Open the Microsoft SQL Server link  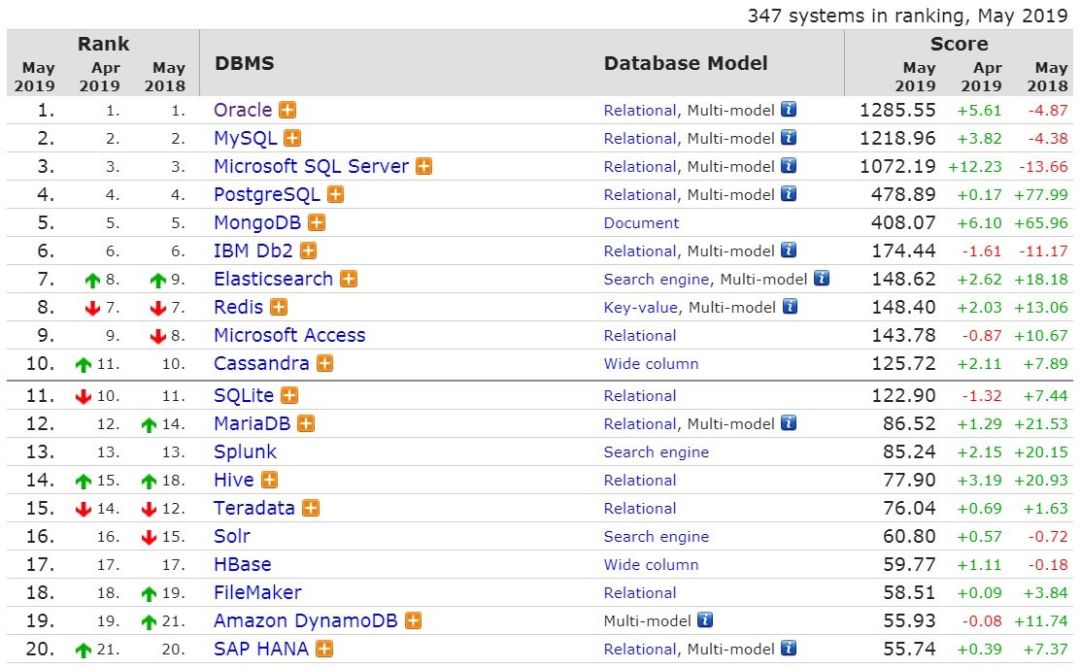(311, 166)
